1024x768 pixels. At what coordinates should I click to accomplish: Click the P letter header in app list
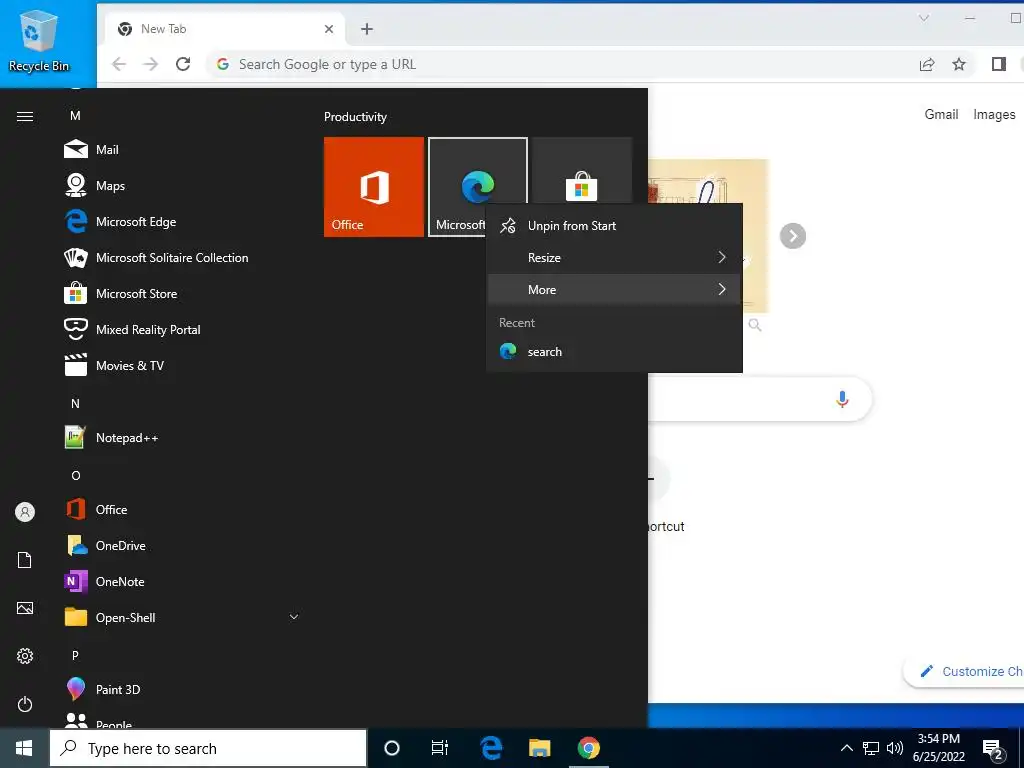click(x=75, y=655)
